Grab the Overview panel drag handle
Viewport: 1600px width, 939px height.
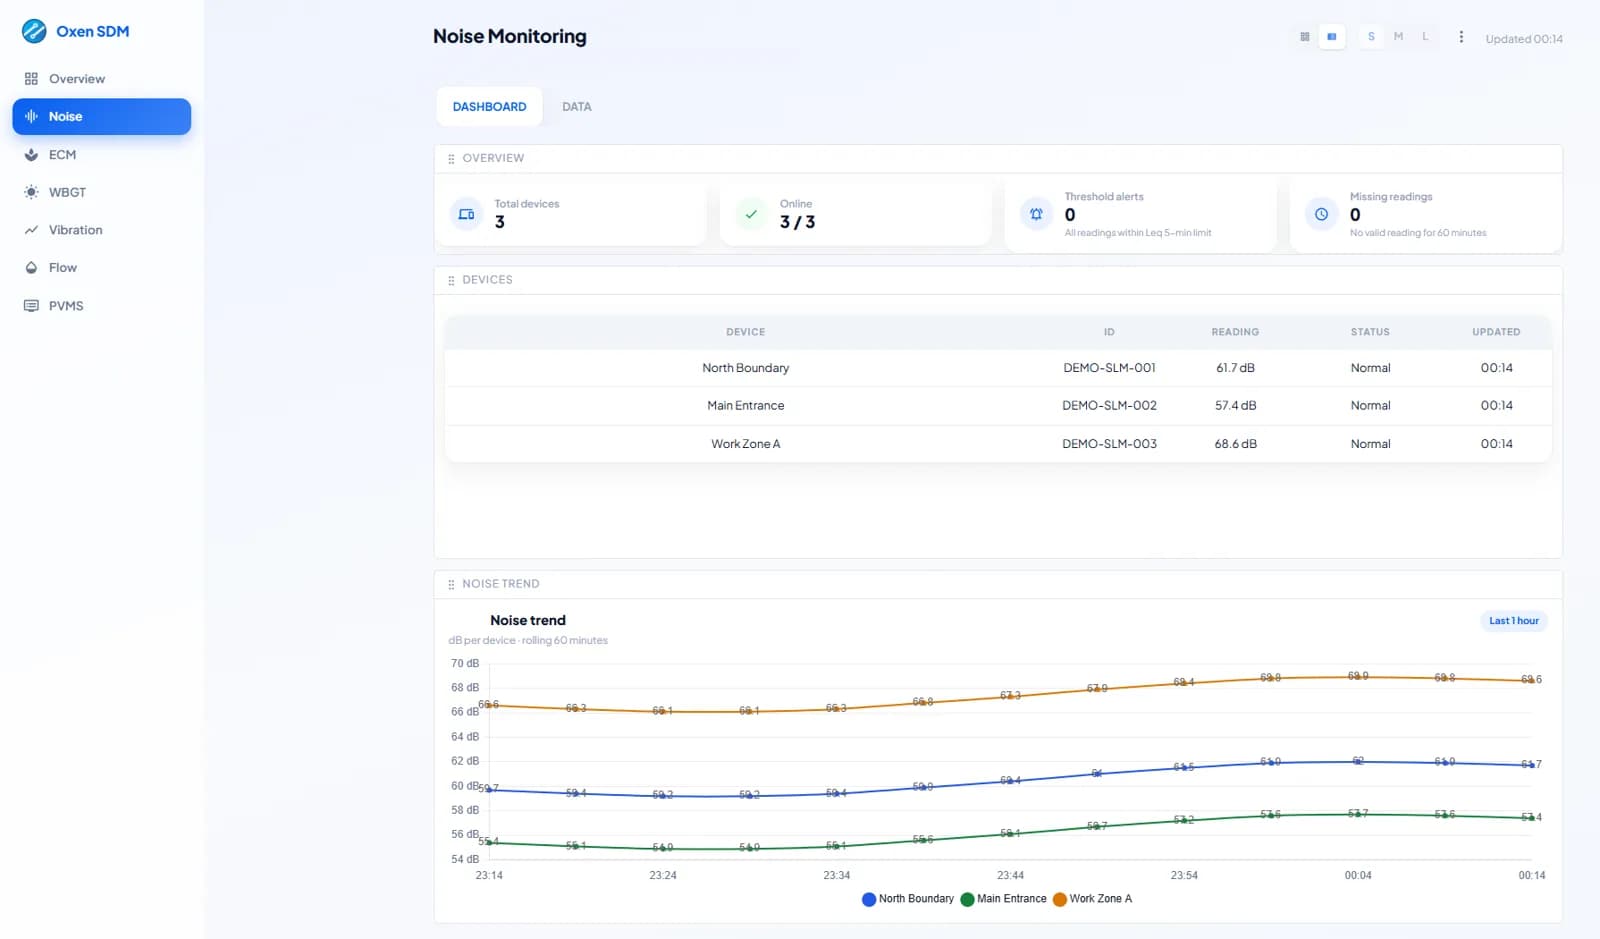coord(451,159)
